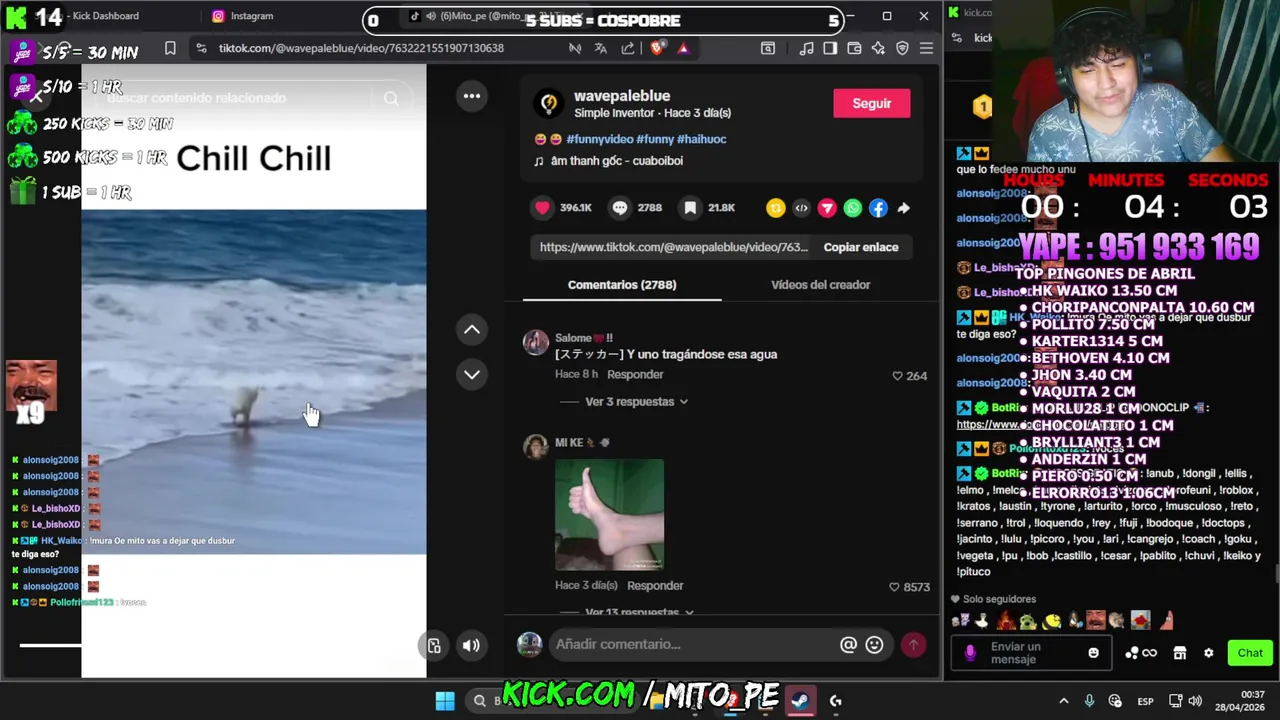Open the thumbs-up image in MI KE's comment

[x=609, y=514]
